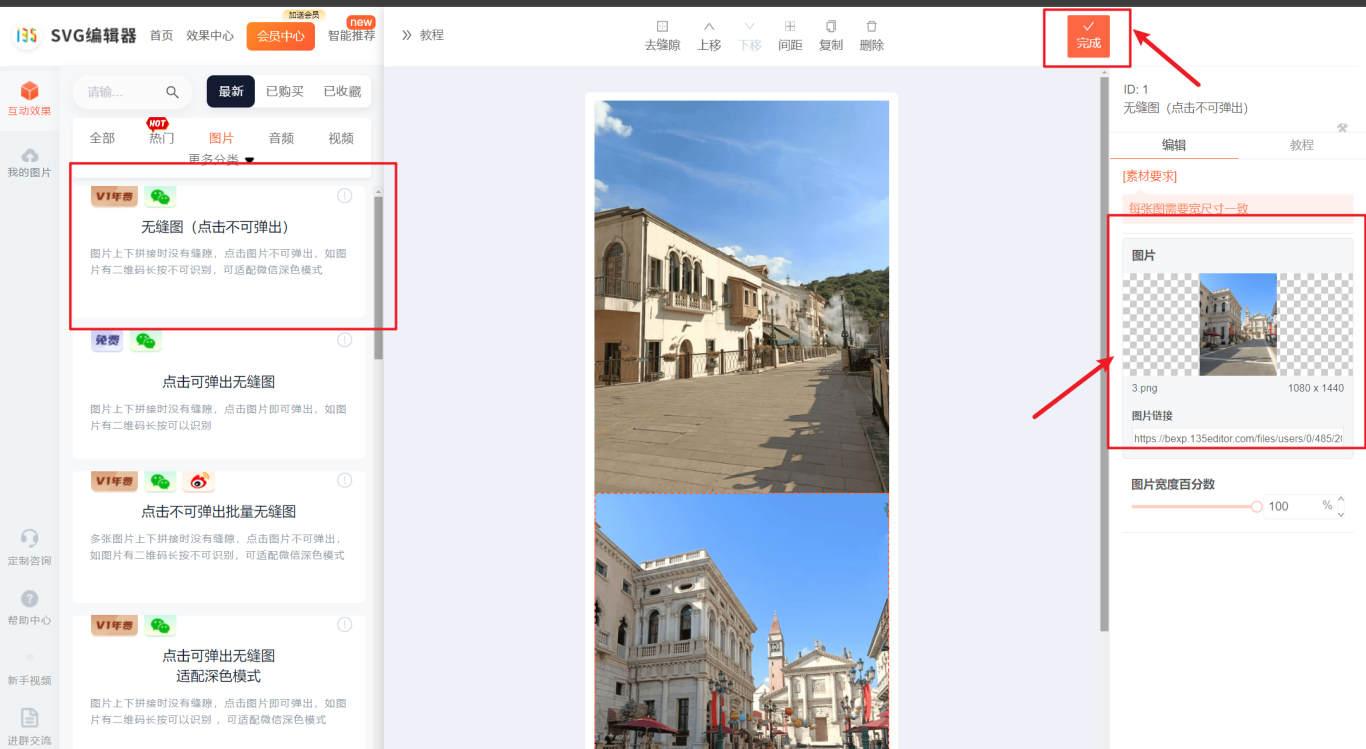Open info icon on 点击可弹出无缝图 card

[x=345, y=340]
